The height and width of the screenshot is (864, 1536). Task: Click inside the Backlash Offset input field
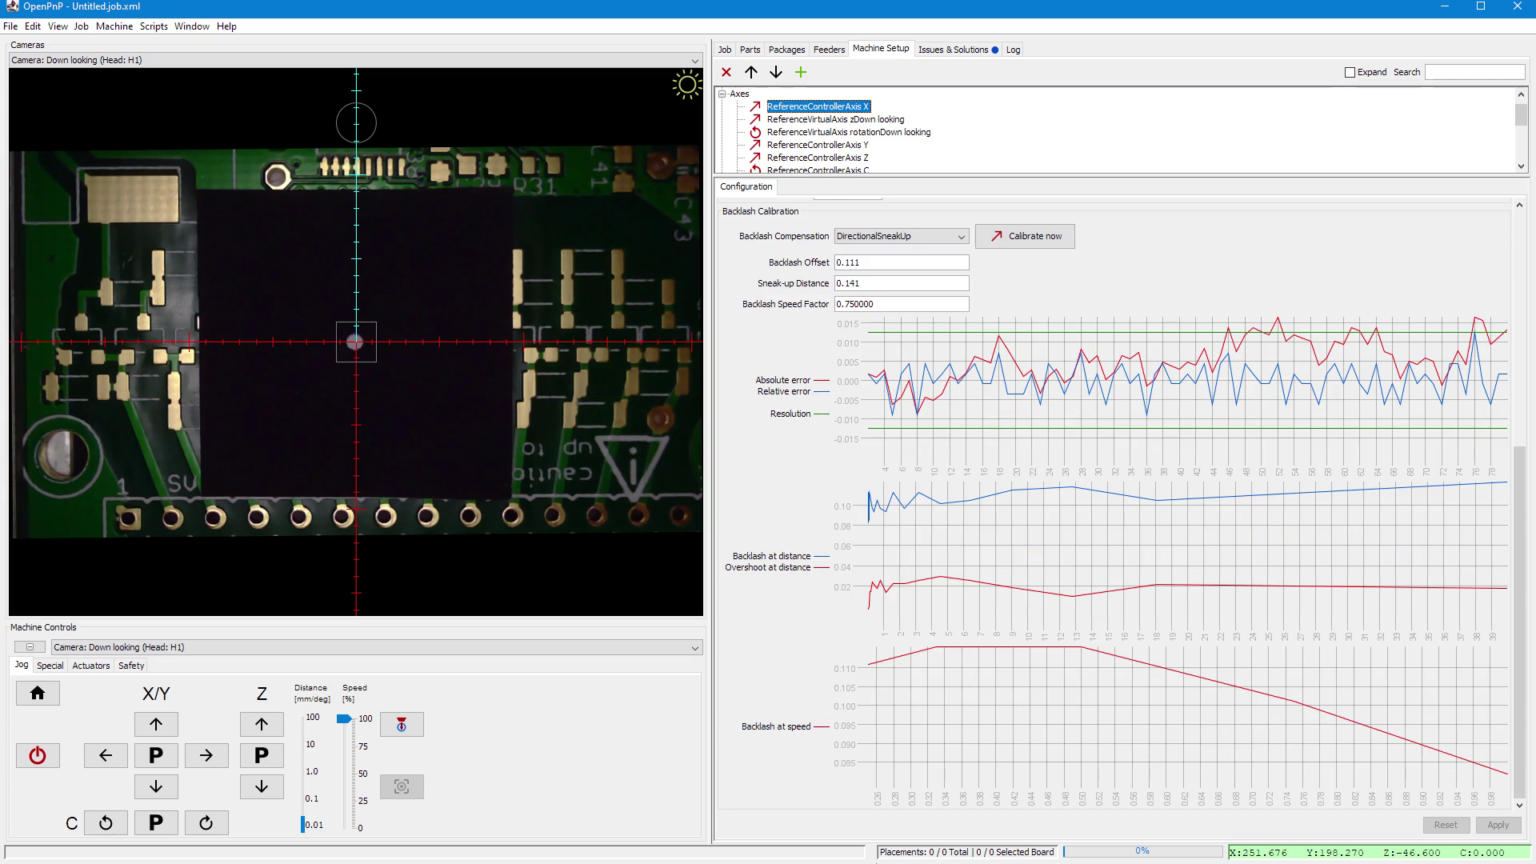coord(899,262)
